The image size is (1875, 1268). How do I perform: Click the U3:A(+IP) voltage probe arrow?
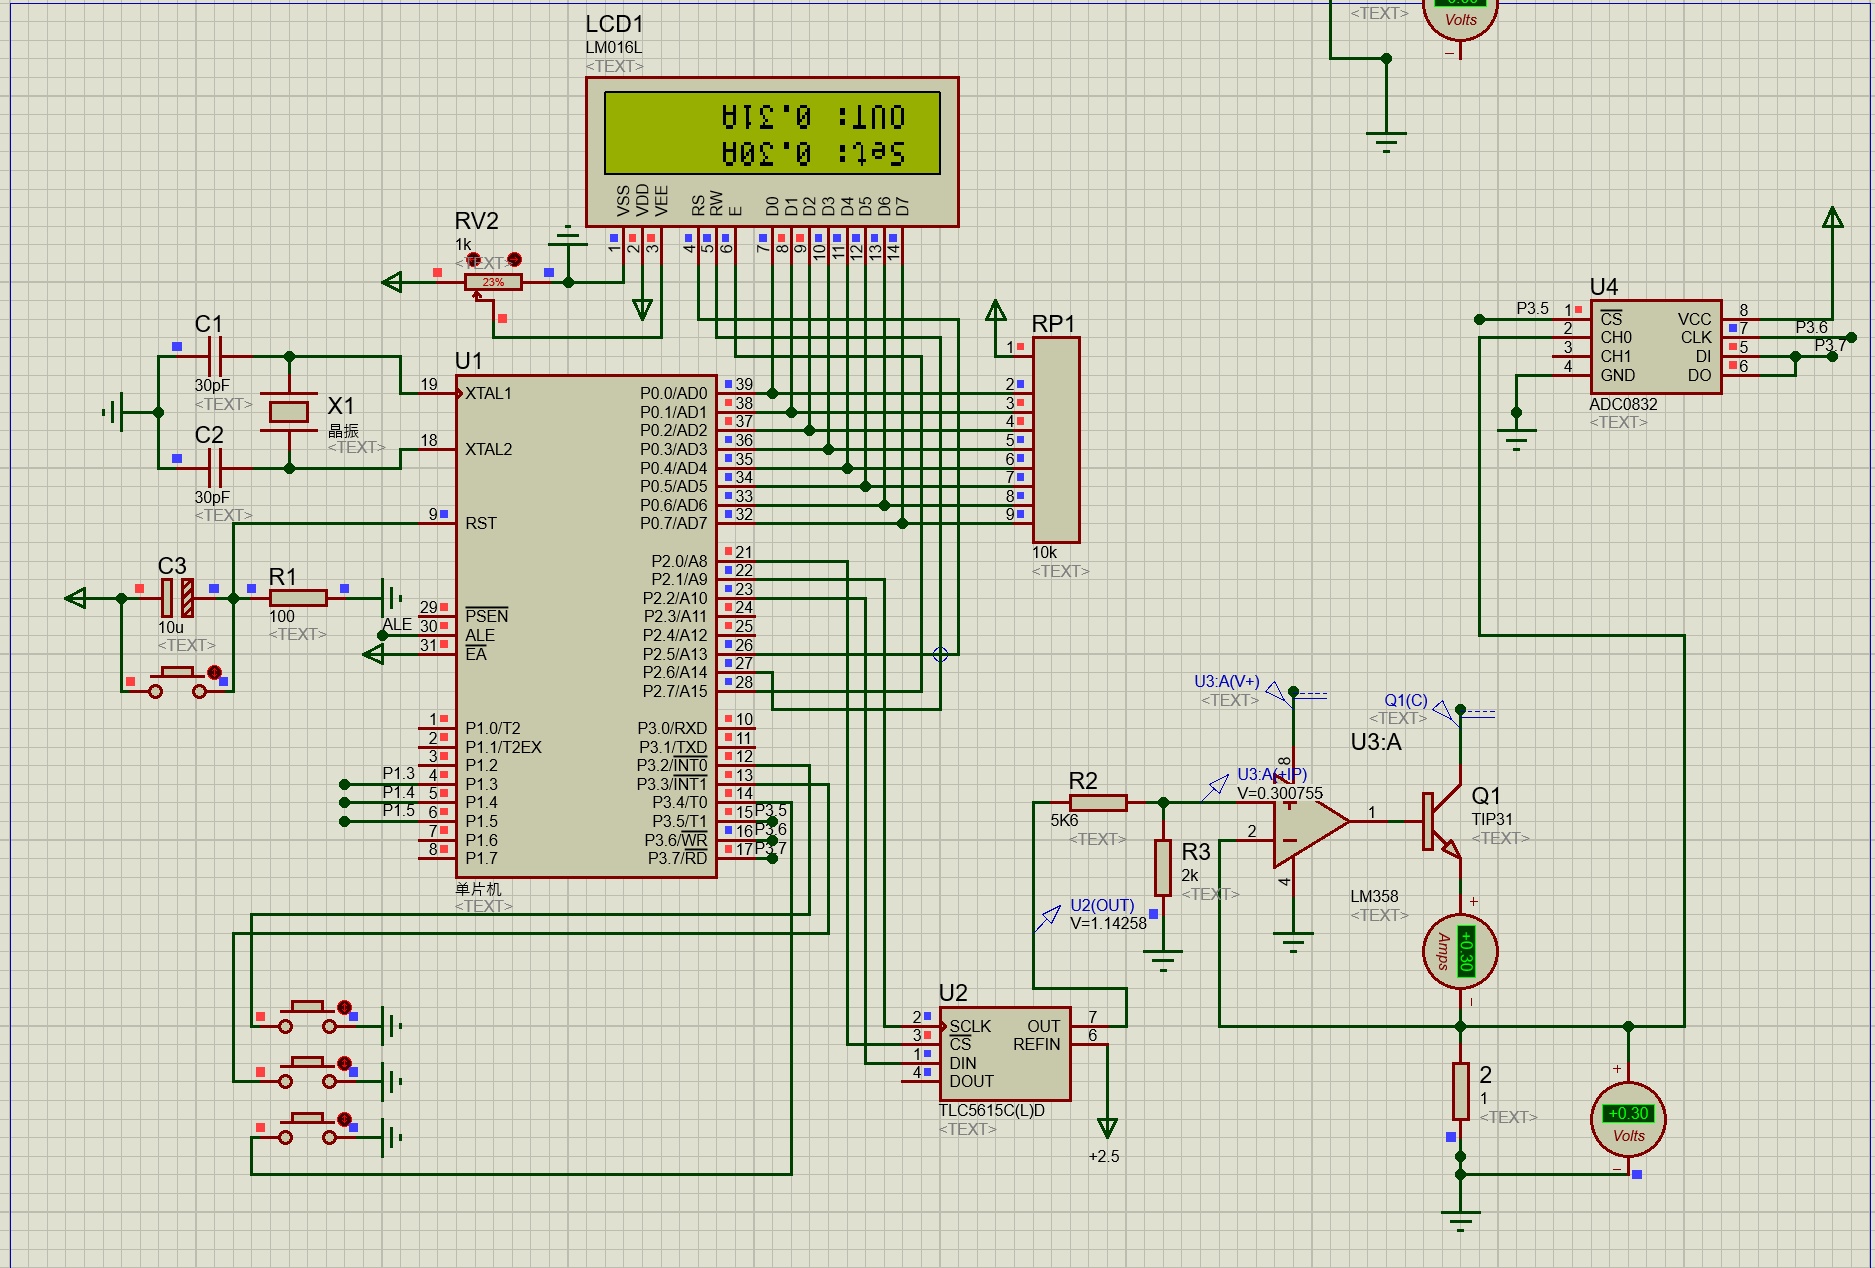pyautogui.click(x=1215, y=787)
